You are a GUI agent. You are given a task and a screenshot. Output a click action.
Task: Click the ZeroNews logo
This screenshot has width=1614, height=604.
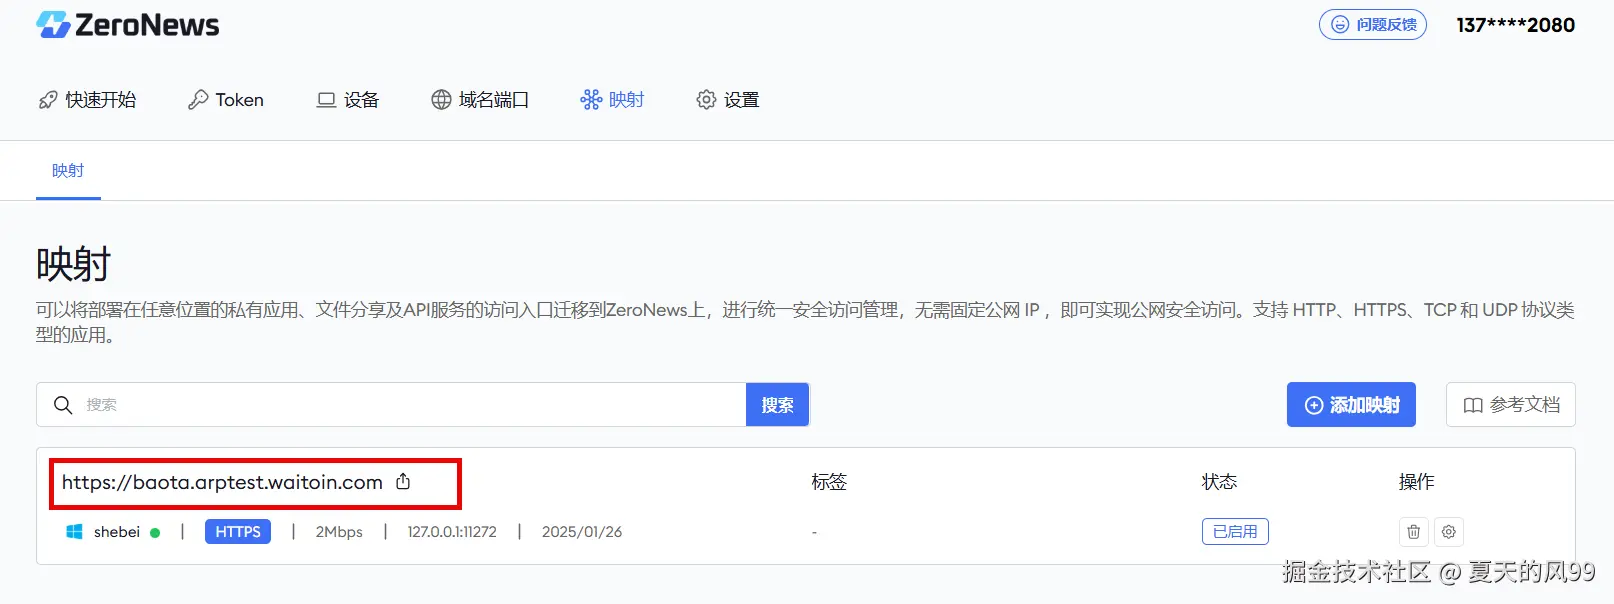(x=128, y=25)
